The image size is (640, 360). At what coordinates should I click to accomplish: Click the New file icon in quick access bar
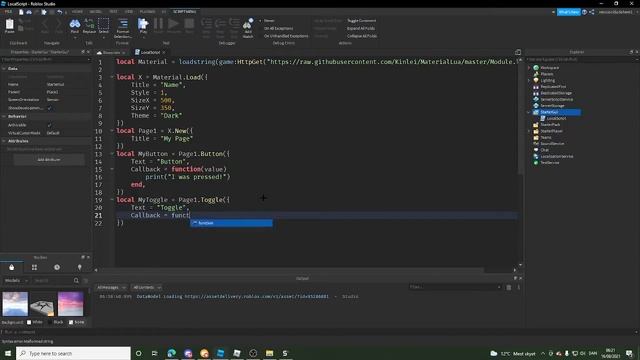coord(21,12)
